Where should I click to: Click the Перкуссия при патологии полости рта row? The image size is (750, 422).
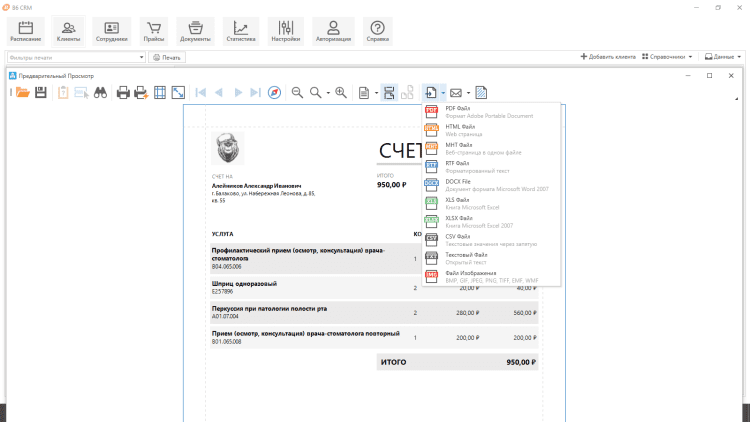pos(374,312)
